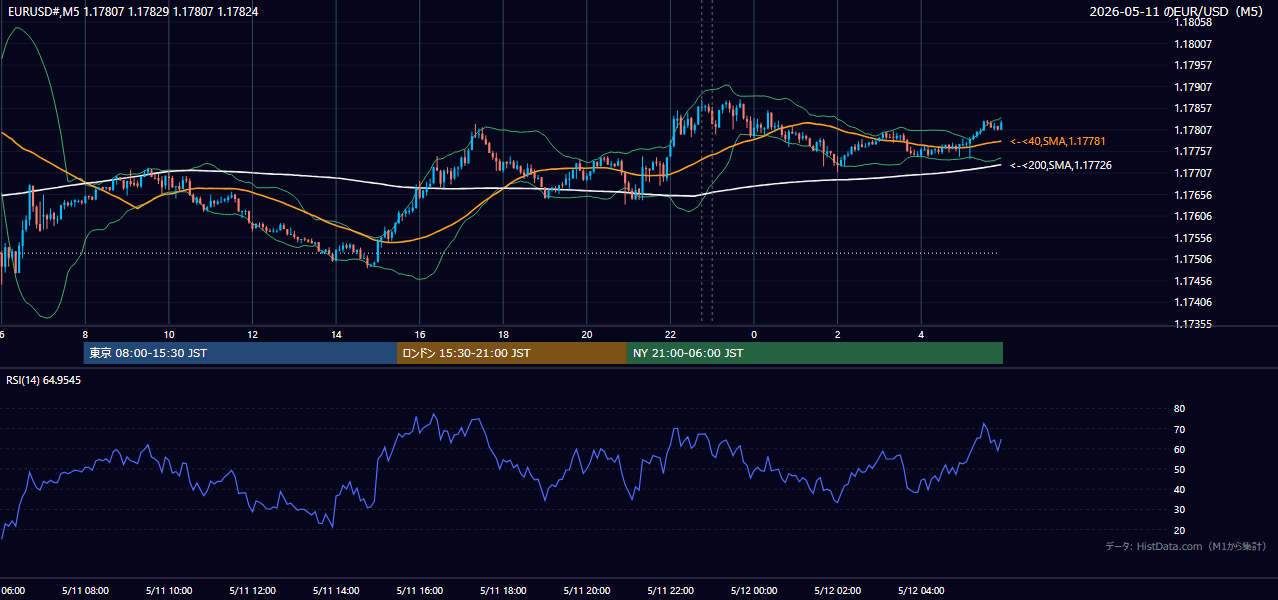Click bottom time label 5/11 12:00

click(x=252, y=591)
